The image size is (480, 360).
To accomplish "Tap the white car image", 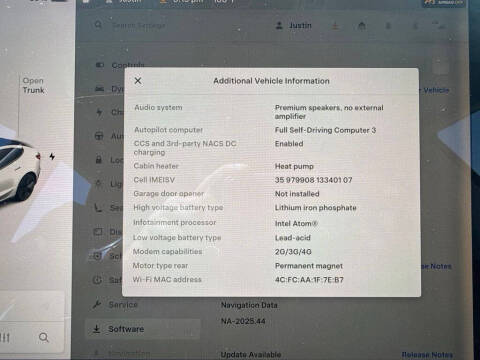I will pos(19,171).
